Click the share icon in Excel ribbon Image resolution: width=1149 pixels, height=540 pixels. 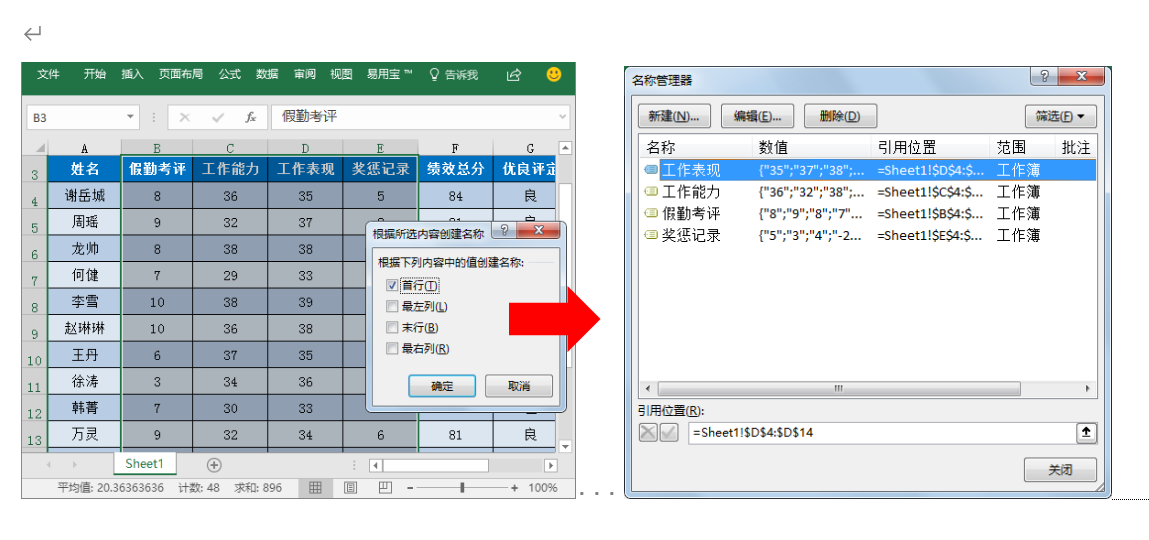[514, 74]
